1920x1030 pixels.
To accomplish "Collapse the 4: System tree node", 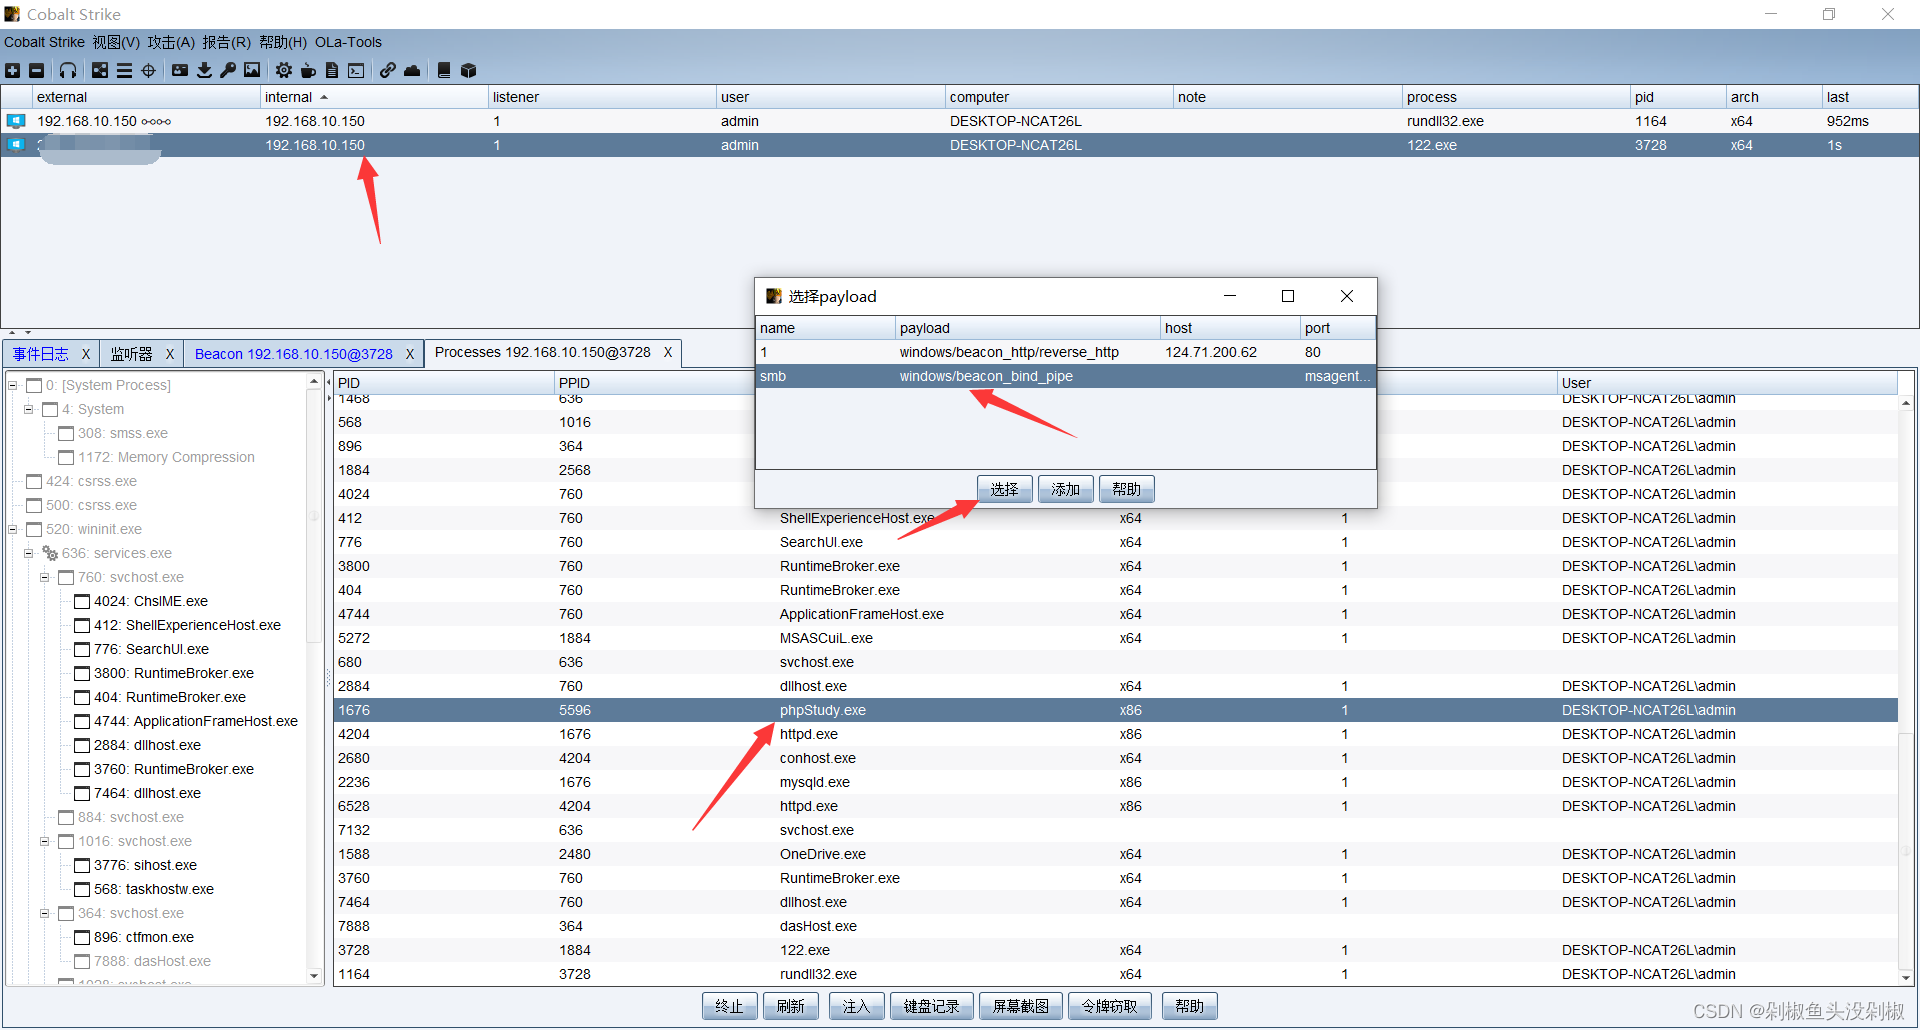I will click(x=29, y=410).
